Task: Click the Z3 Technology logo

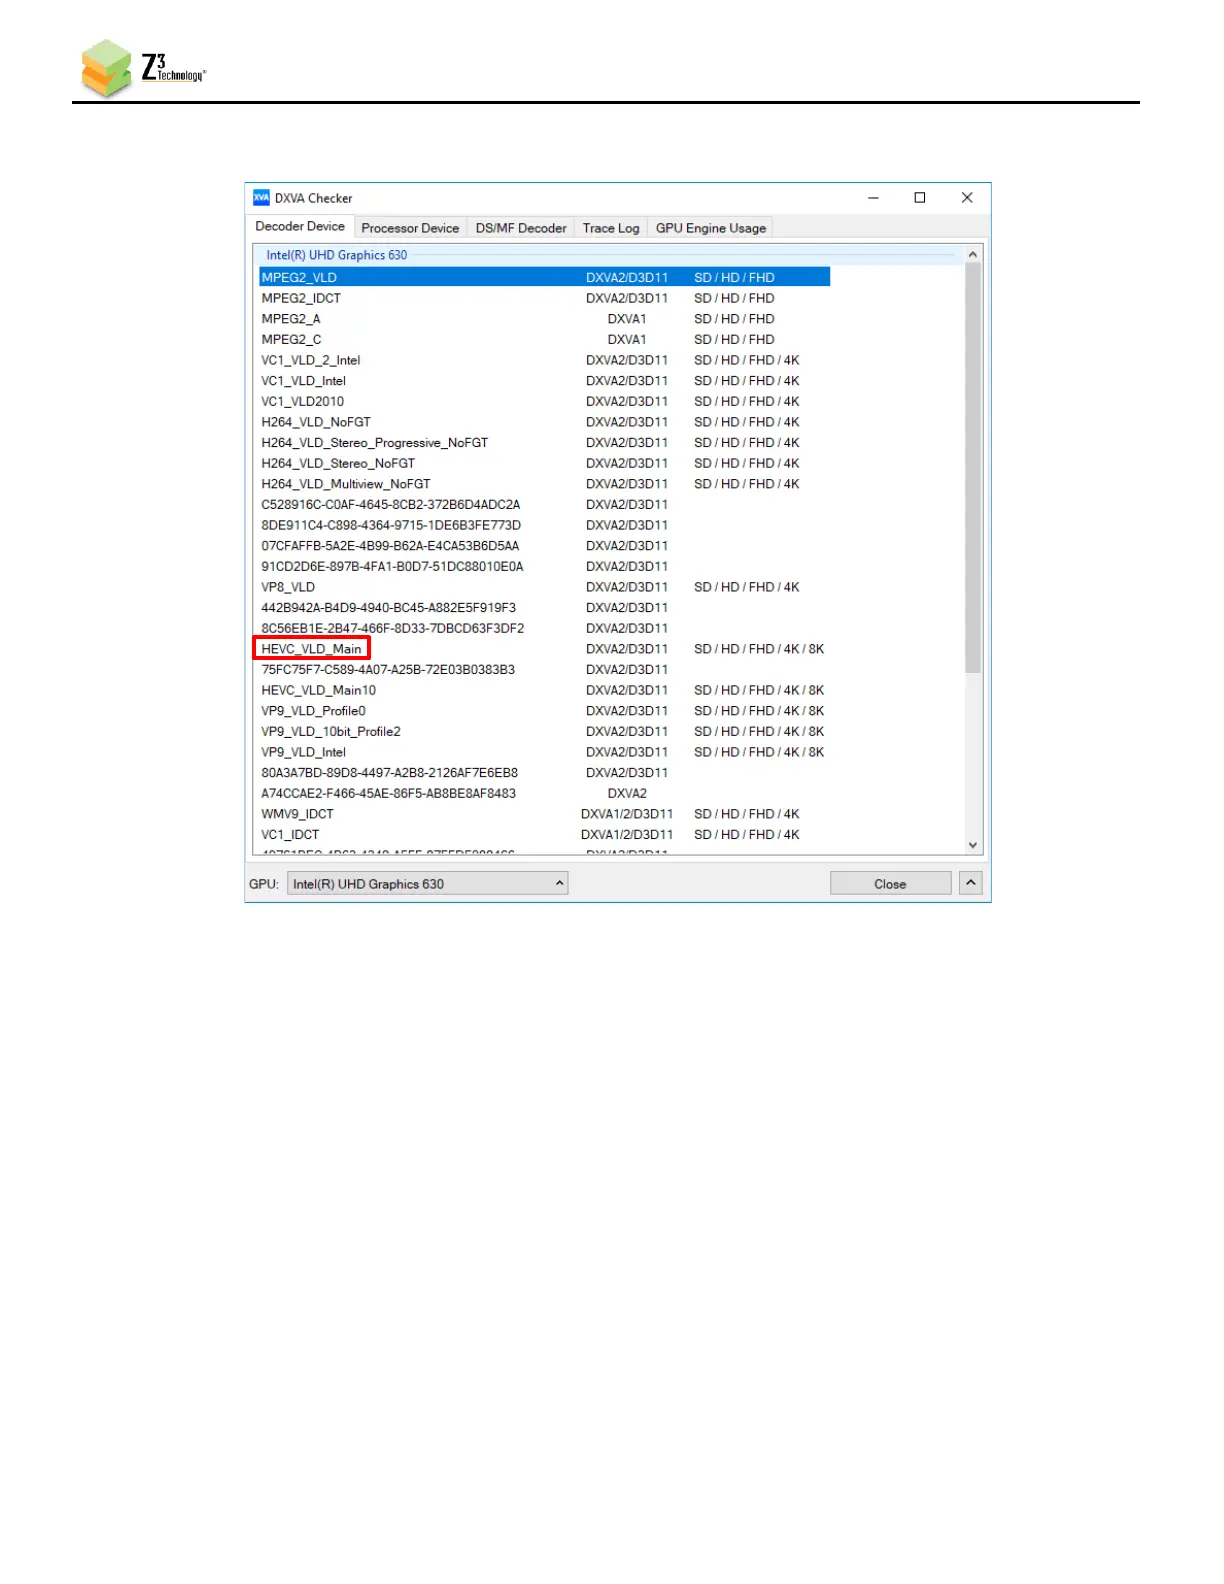Action: pos(143,68)
